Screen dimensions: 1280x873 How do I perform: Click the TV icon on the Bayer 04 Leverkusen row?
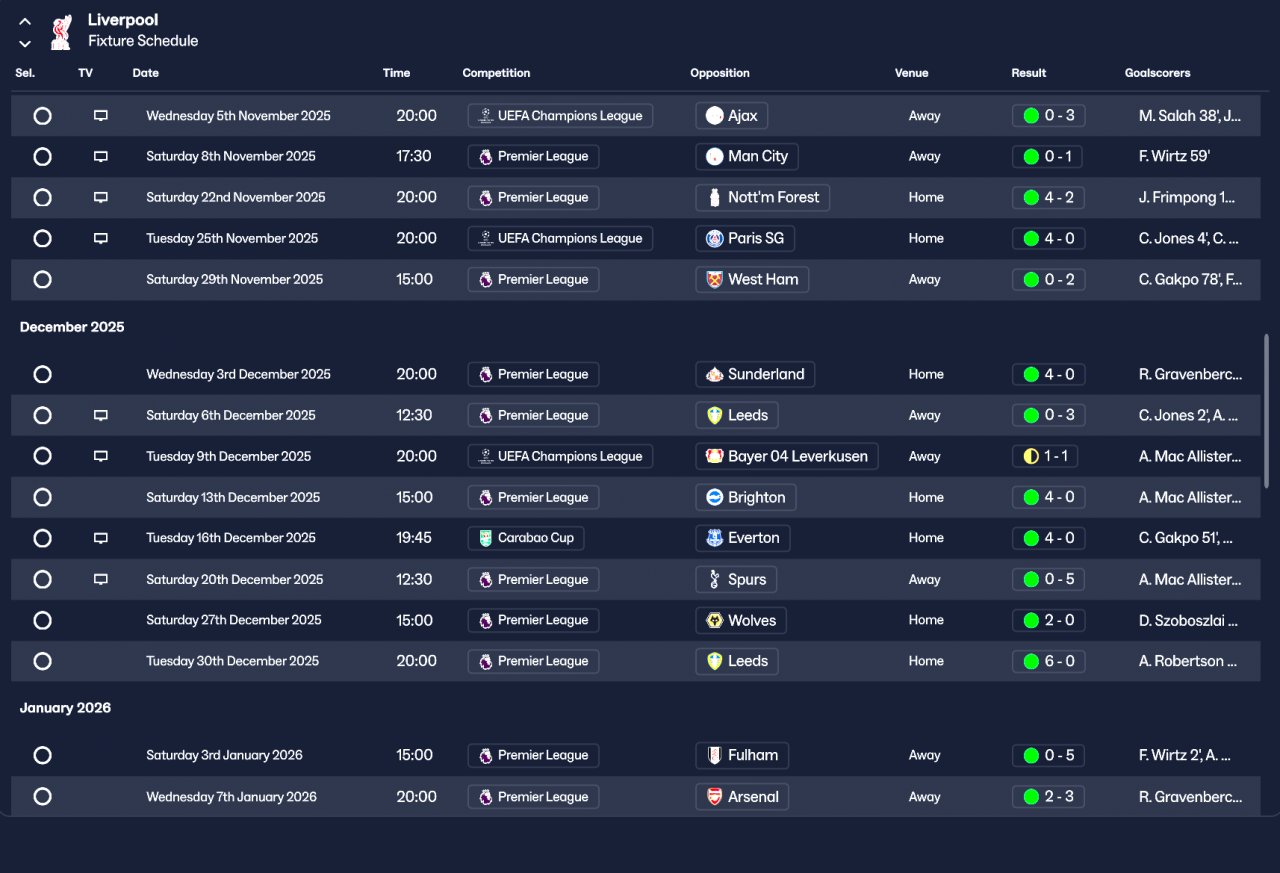pos(101,456)
